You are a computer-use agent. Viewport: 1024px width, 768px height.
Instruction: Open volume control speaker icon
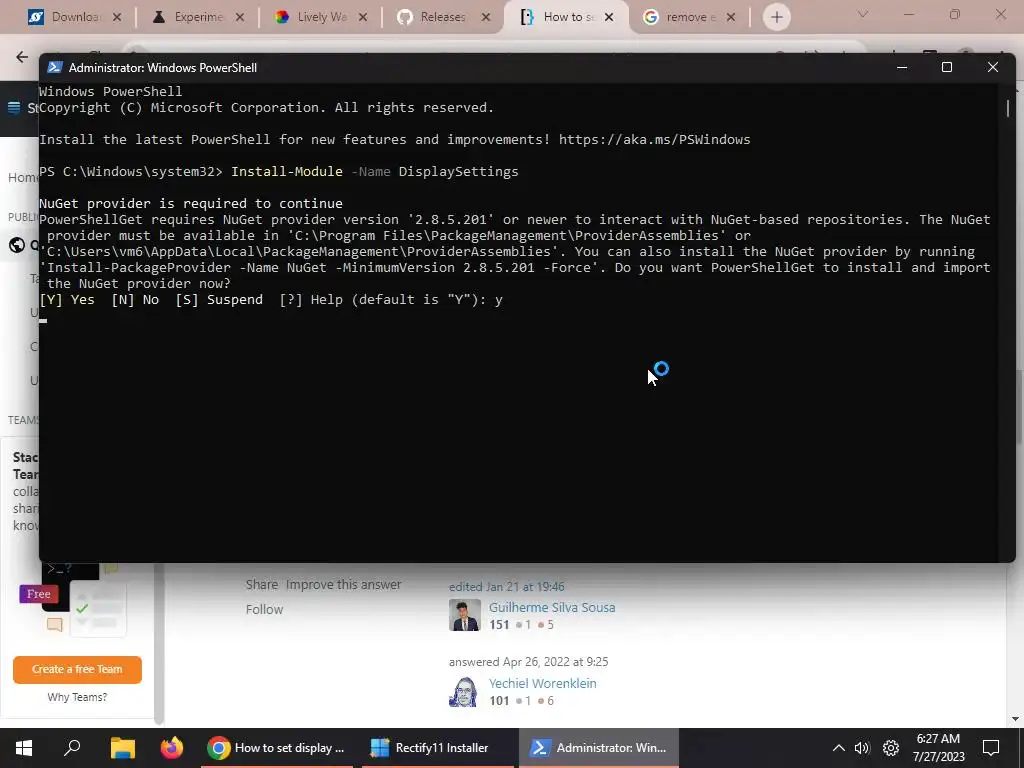(862, 748)
